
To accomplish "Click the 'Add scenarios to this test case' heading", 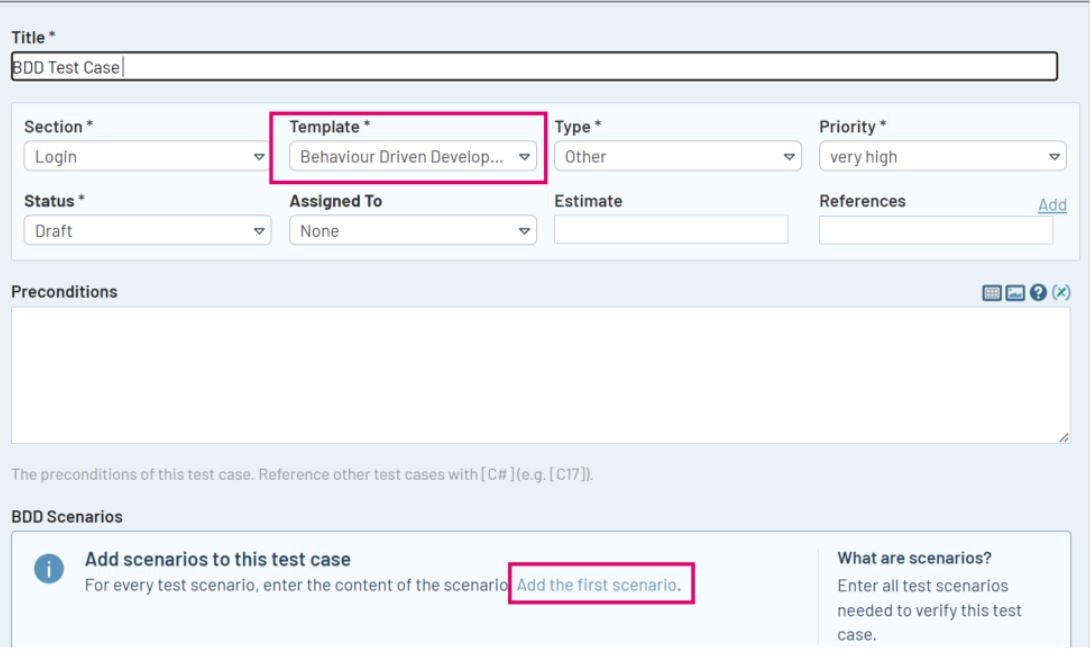I will 217,560.
